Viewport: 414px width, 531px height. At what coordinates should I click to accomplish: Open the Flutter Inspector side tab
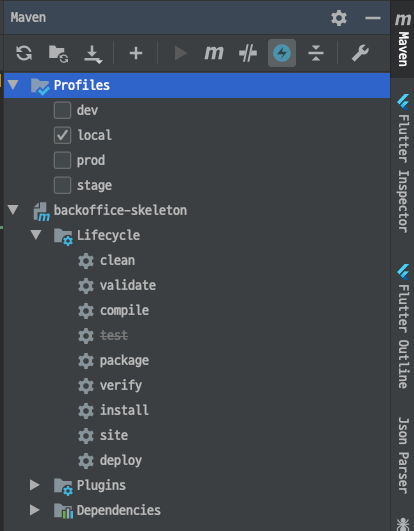point(403,164)
